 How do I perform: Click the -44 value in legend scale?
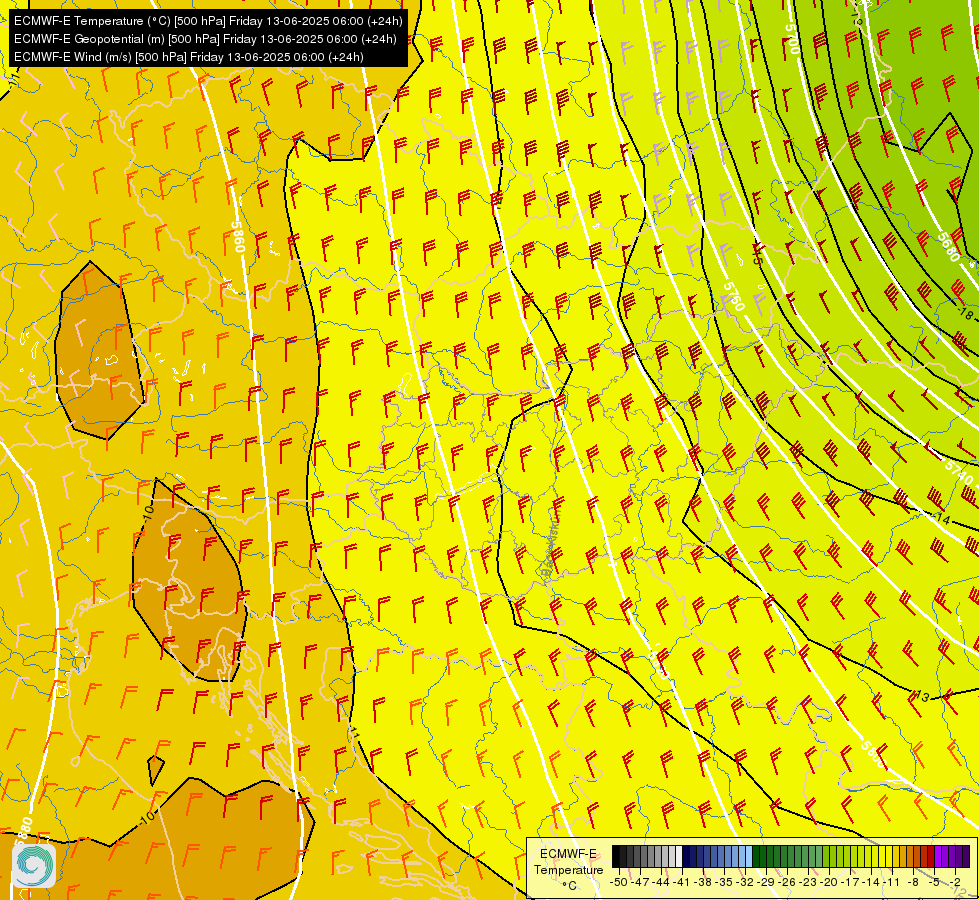pos(661,882)
